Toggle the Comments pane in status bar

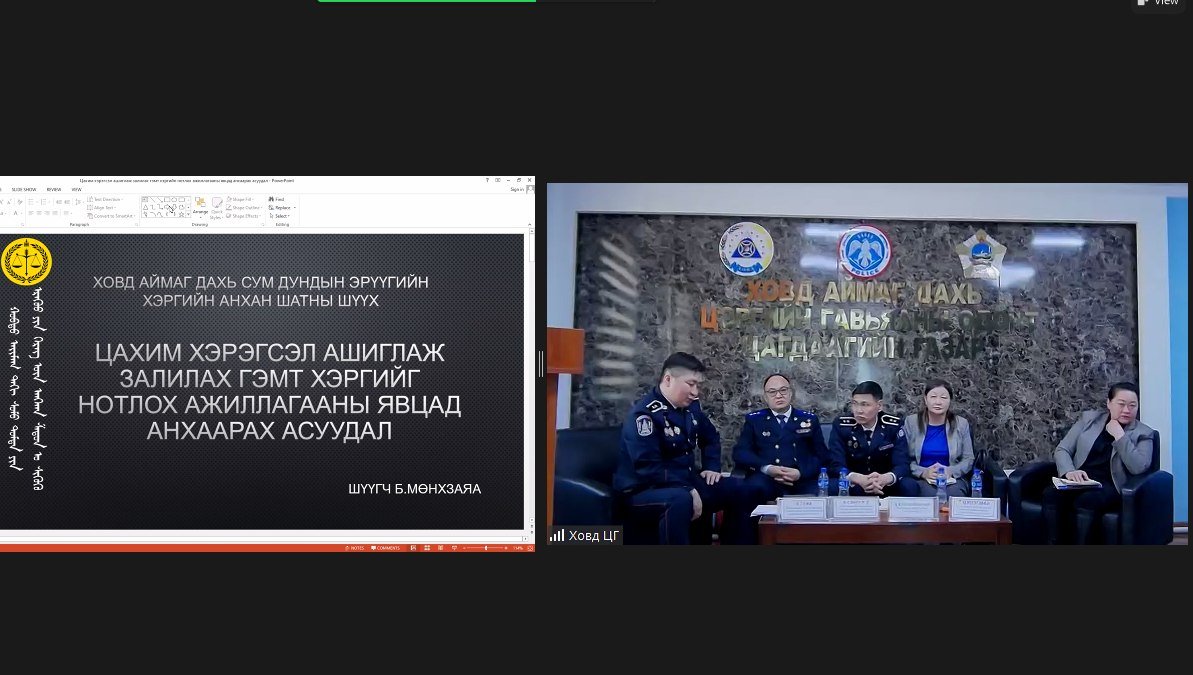pyautogui.click(x=385, y=548)
